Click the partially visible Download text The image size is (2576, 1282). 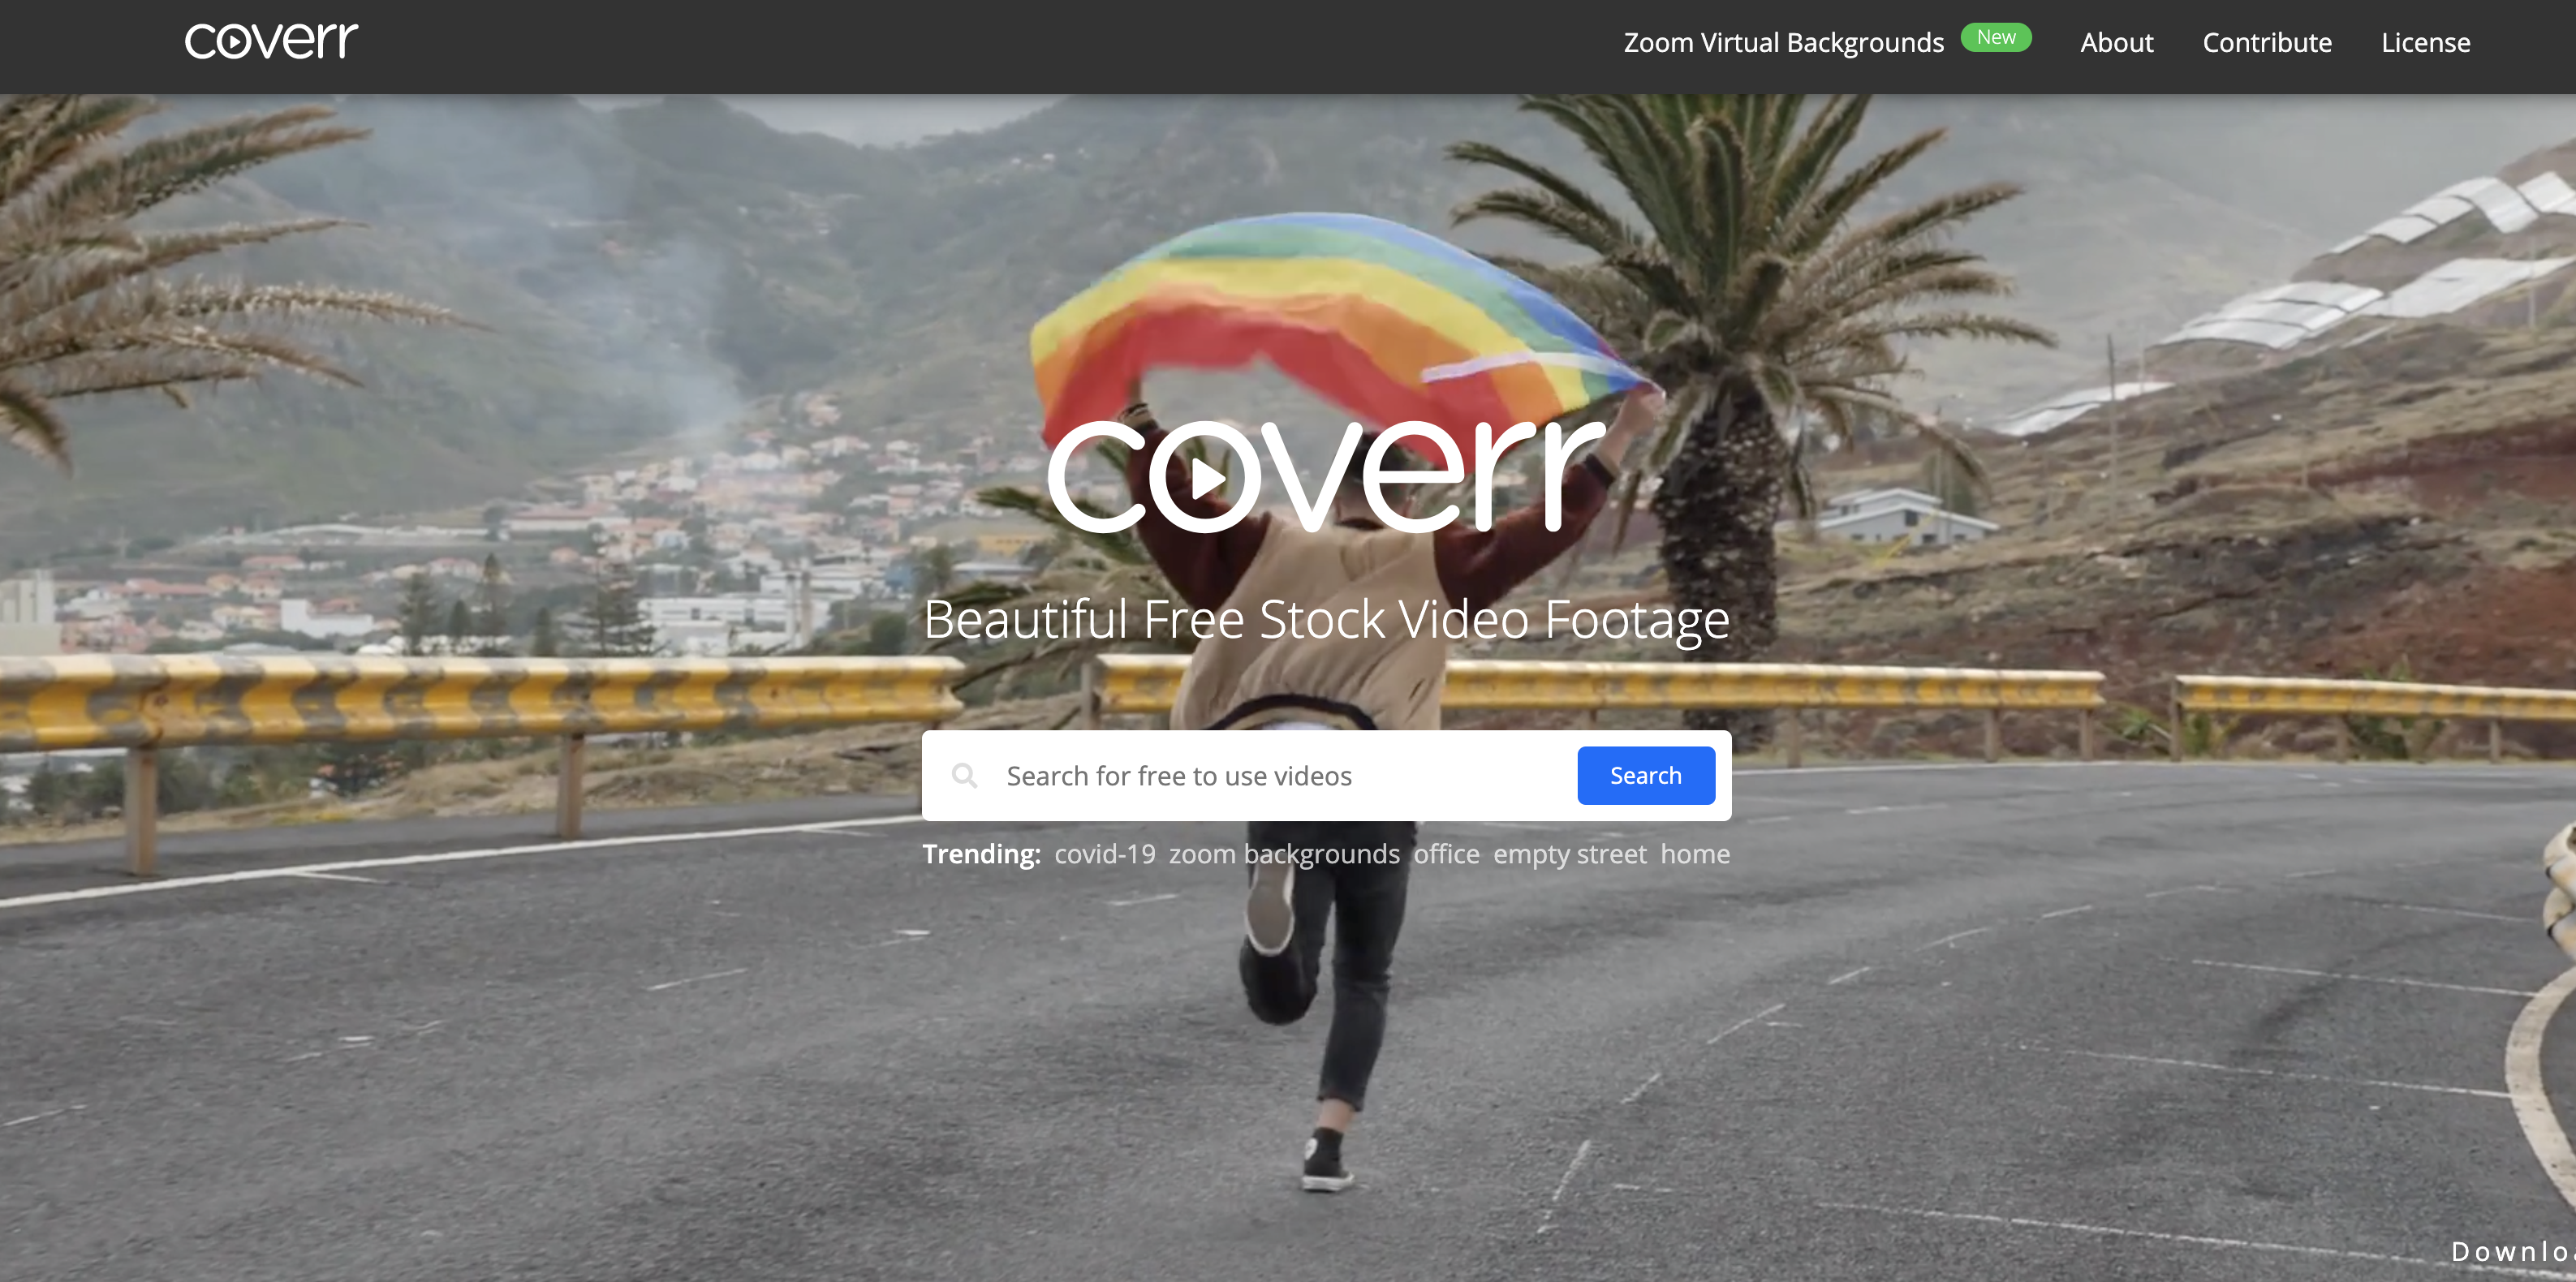tap(2510, 1251)
